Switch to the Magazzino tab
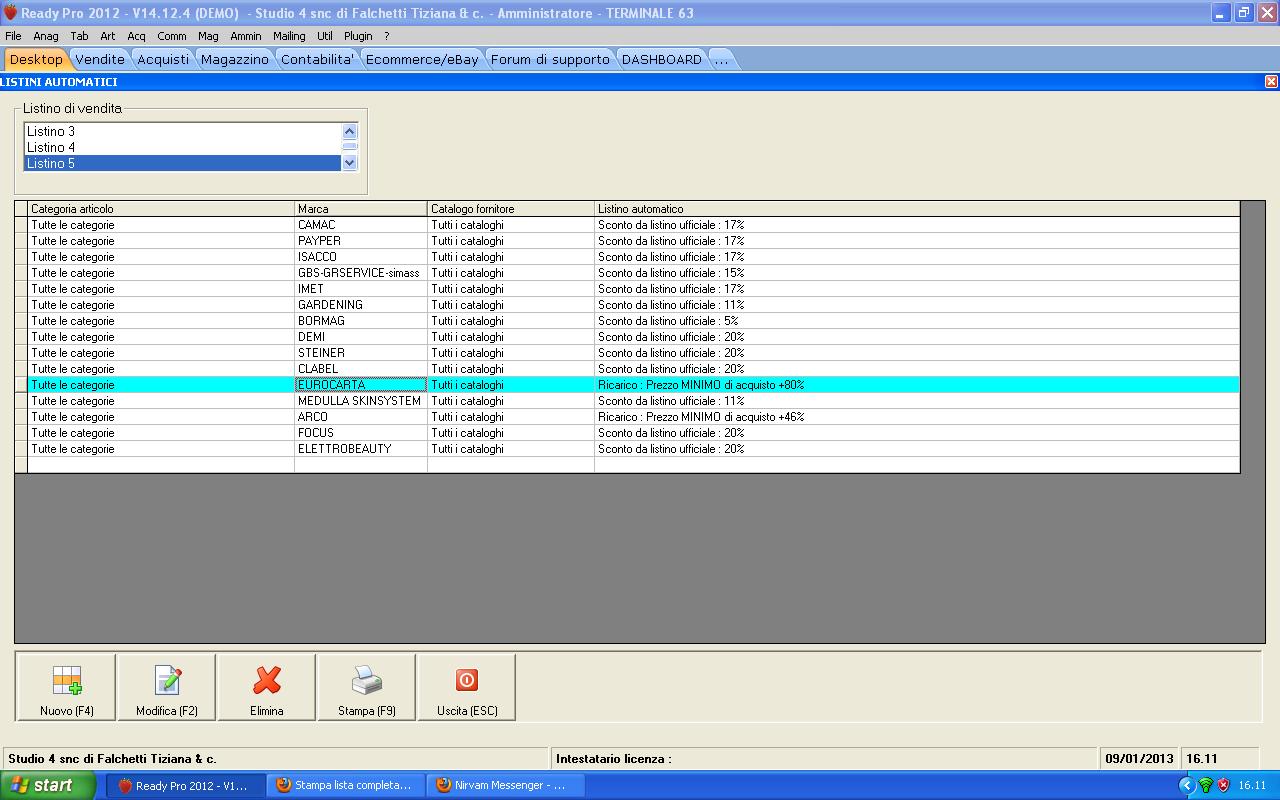This screenshot has height=800, width=1280. [235, 59]
